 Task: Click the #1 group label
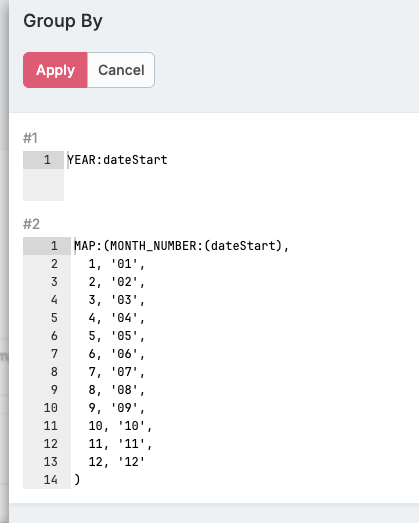30,138
